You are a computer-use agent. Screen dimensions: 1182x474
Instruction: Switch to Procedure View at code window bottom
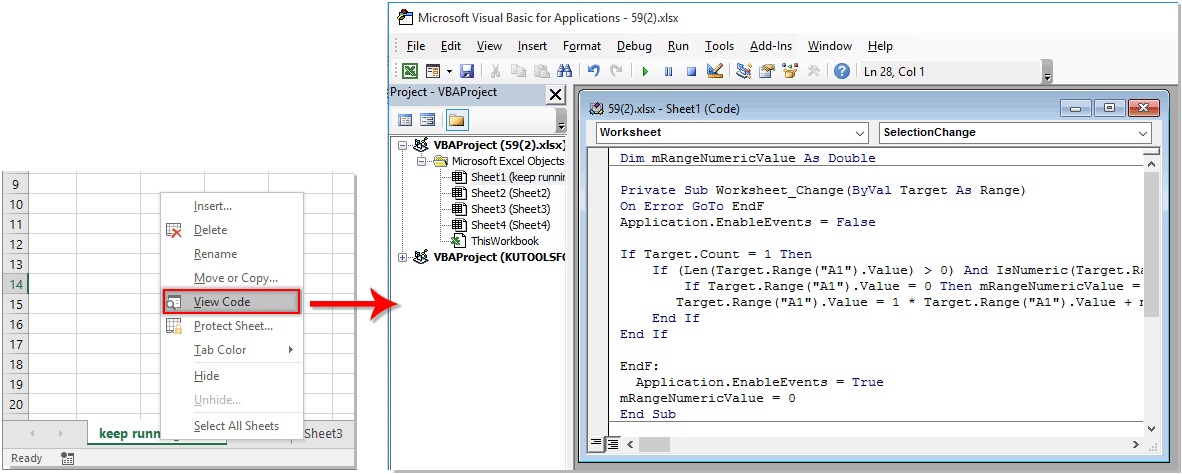click(596, 443)
